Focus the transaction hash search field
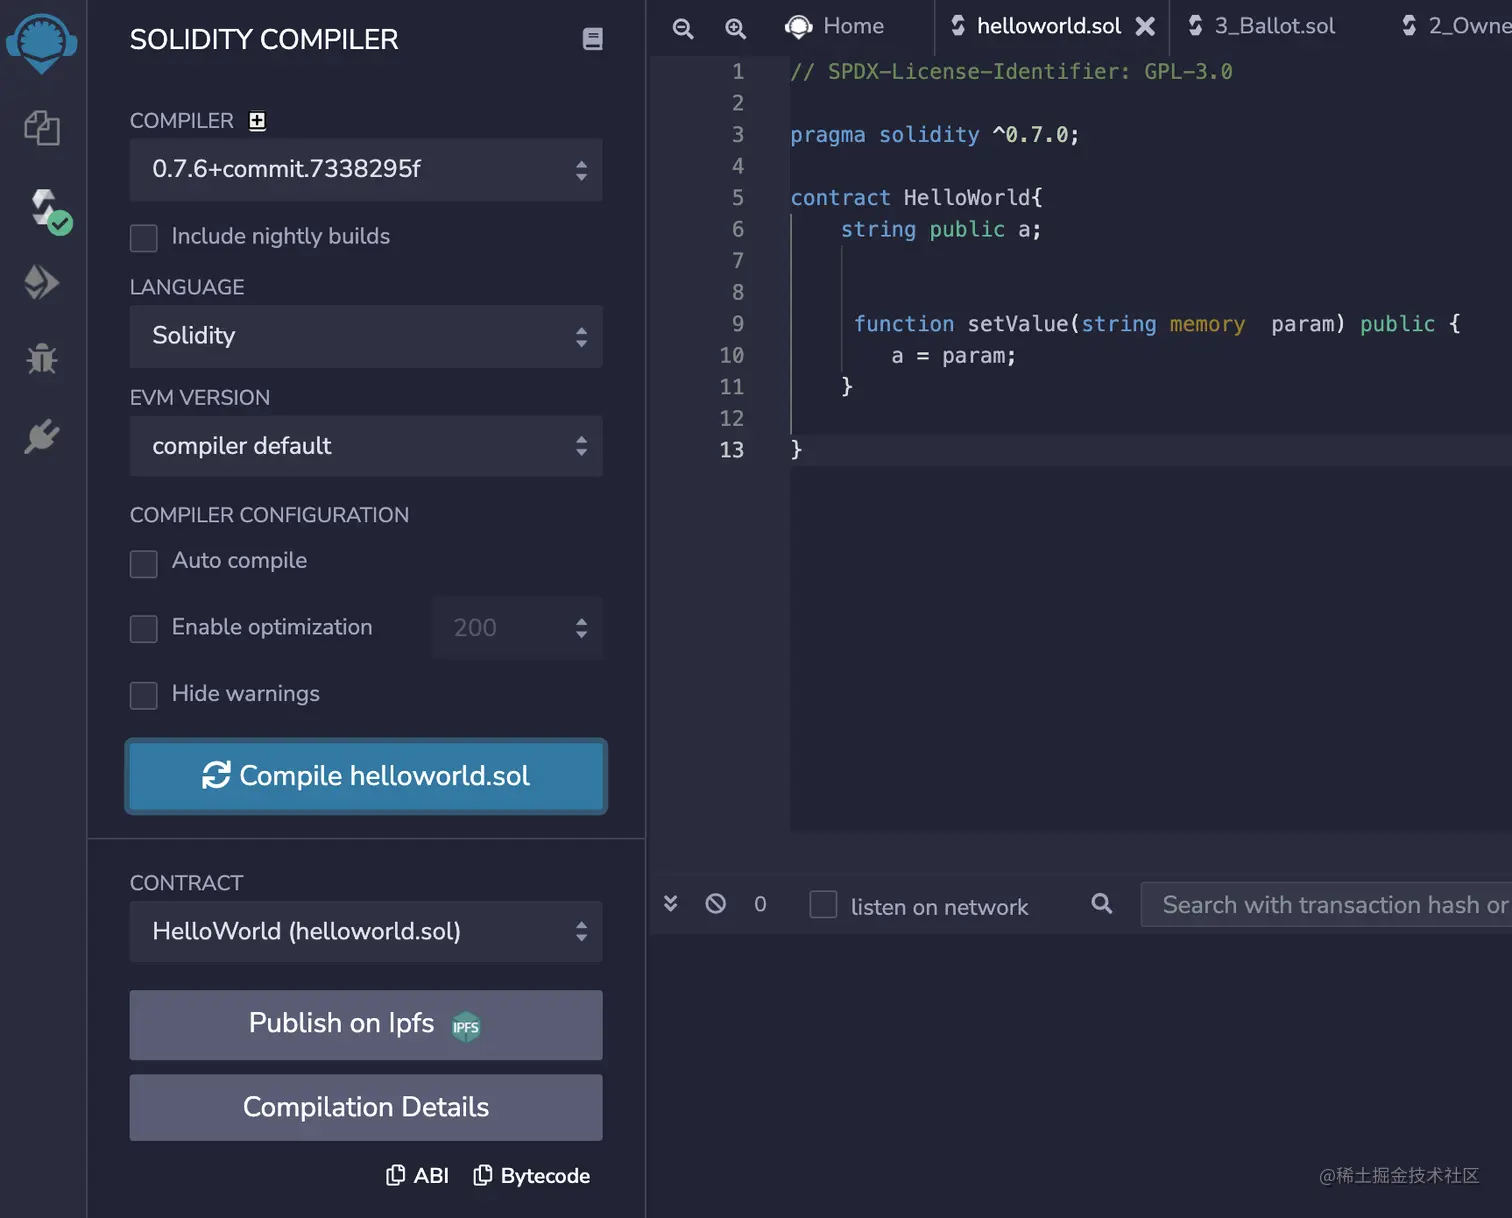 pyautogui.click(x=1326, y=905)
